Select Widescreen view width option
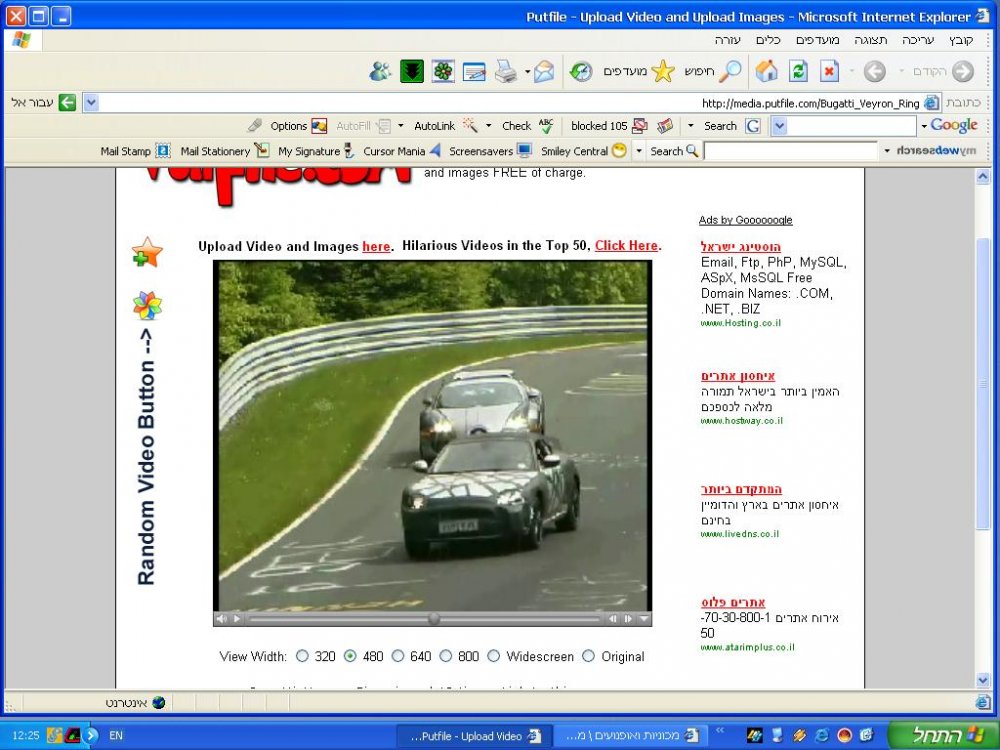 click(x=494, y=656)
